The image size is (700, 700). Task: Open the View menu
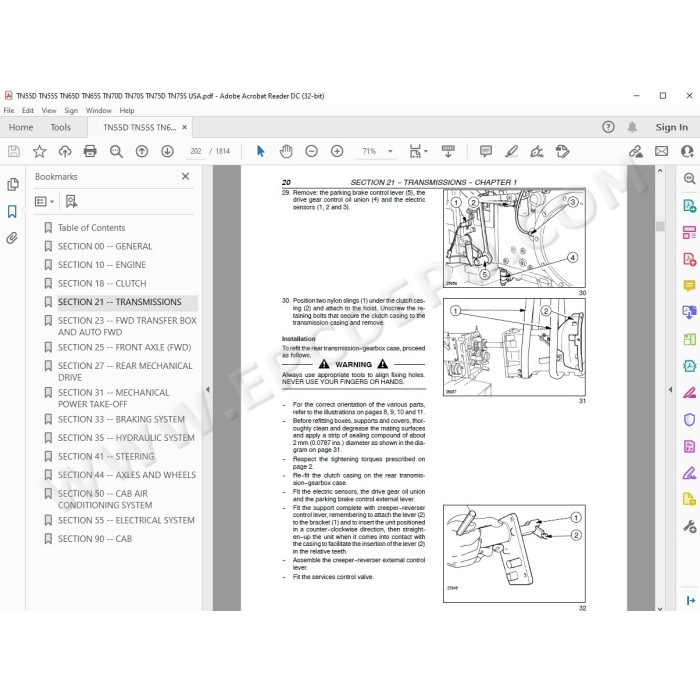pos(49,110)
